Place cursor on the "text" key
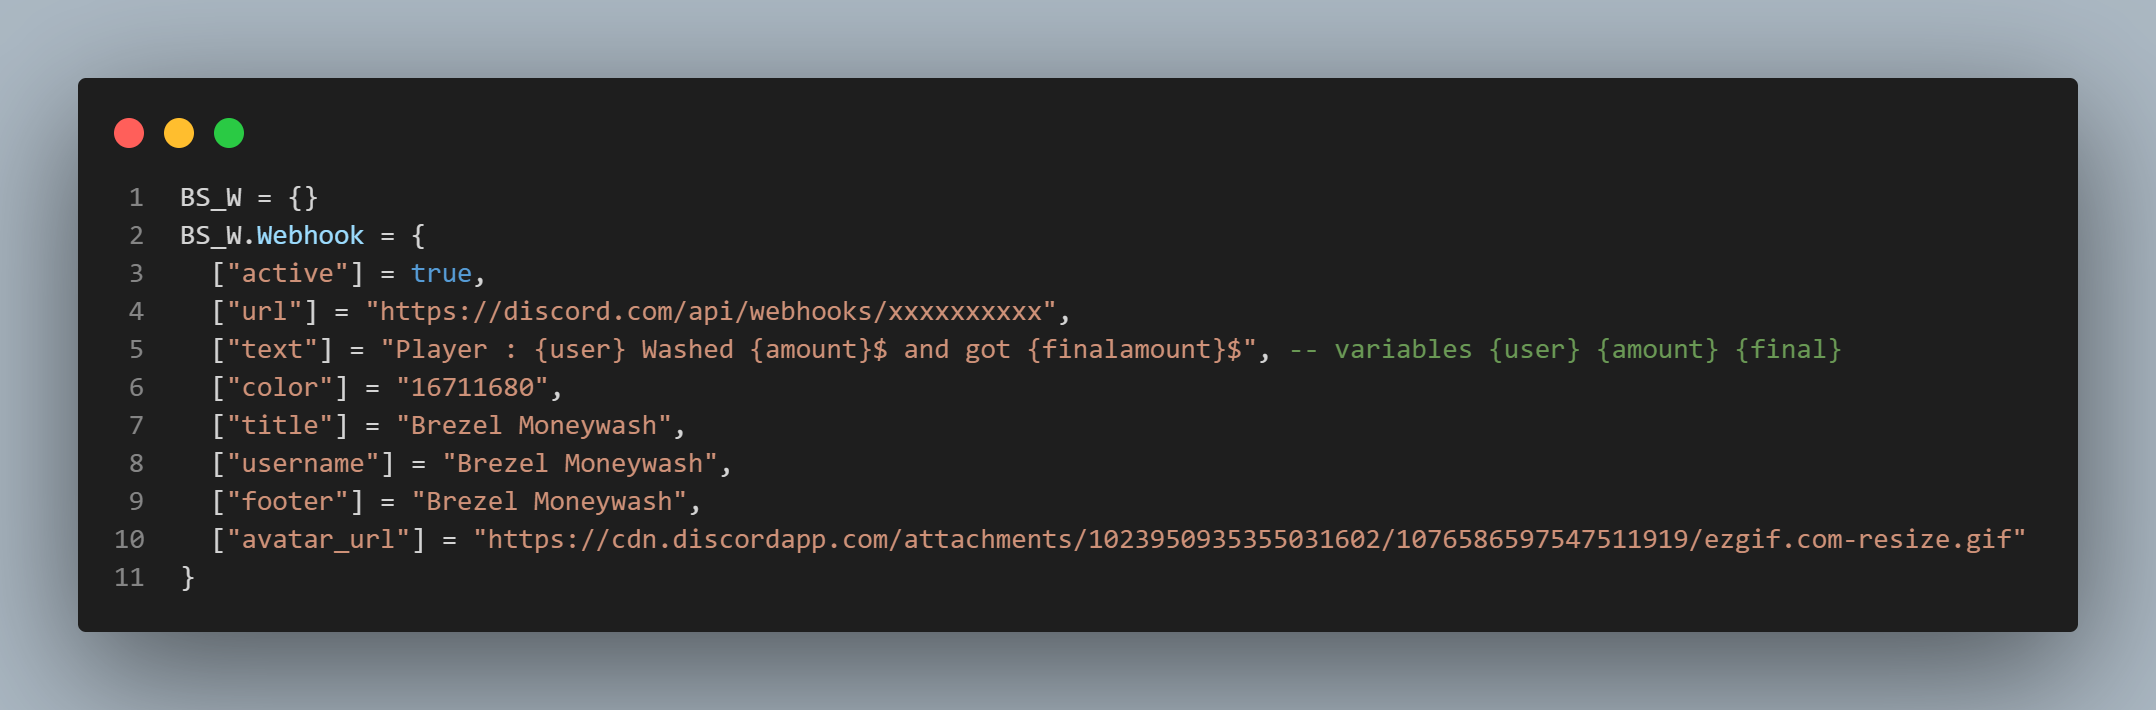This screenshot has height=710, width=2156. pyautogui.click(x=272, y=350)
